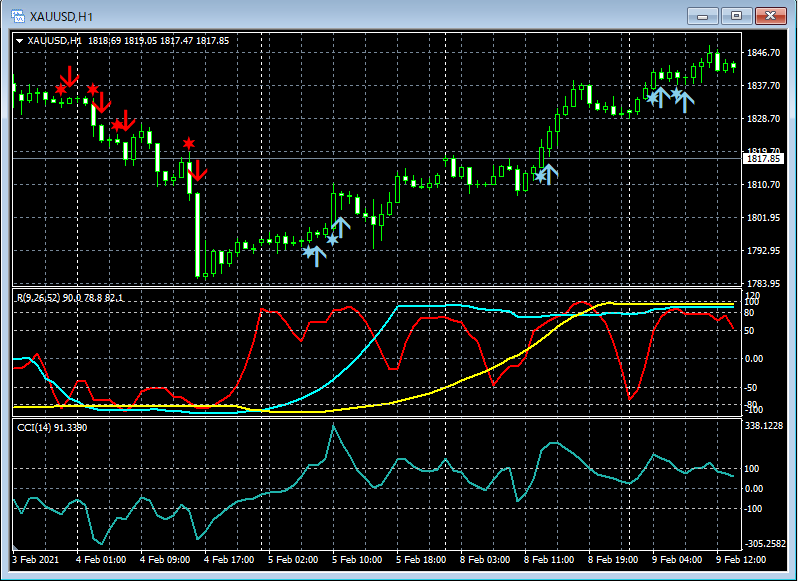This screenshot has width=799, height=581.
Task: Select the CCI(14) 91.3390 indicator label
Action: click(x=52, y=428)
